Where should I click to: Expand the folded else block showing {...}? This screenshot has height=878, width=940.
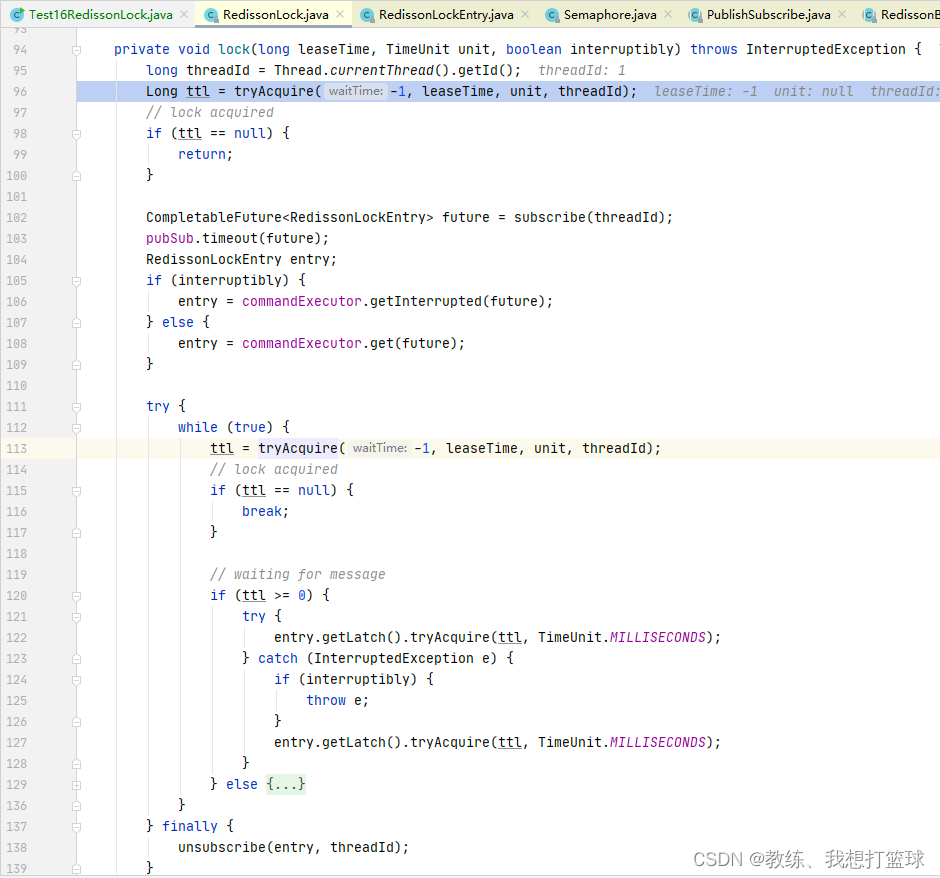point(287,784)
